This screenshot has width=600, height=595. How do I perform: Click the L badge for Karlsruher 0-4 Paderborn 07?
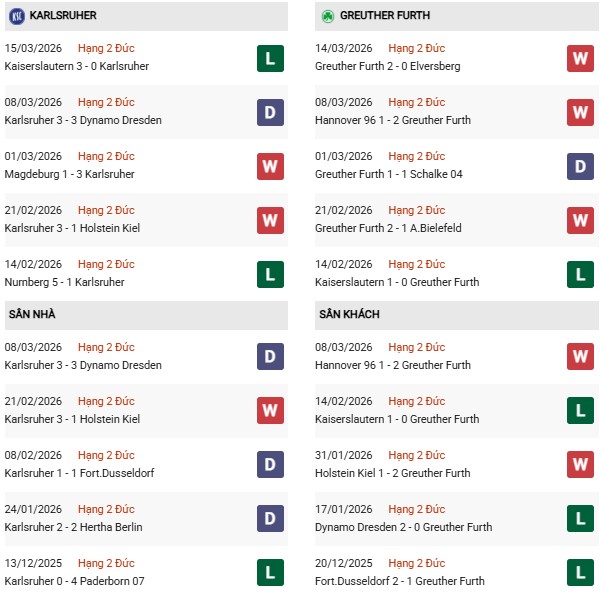click(x=270, y=573)
